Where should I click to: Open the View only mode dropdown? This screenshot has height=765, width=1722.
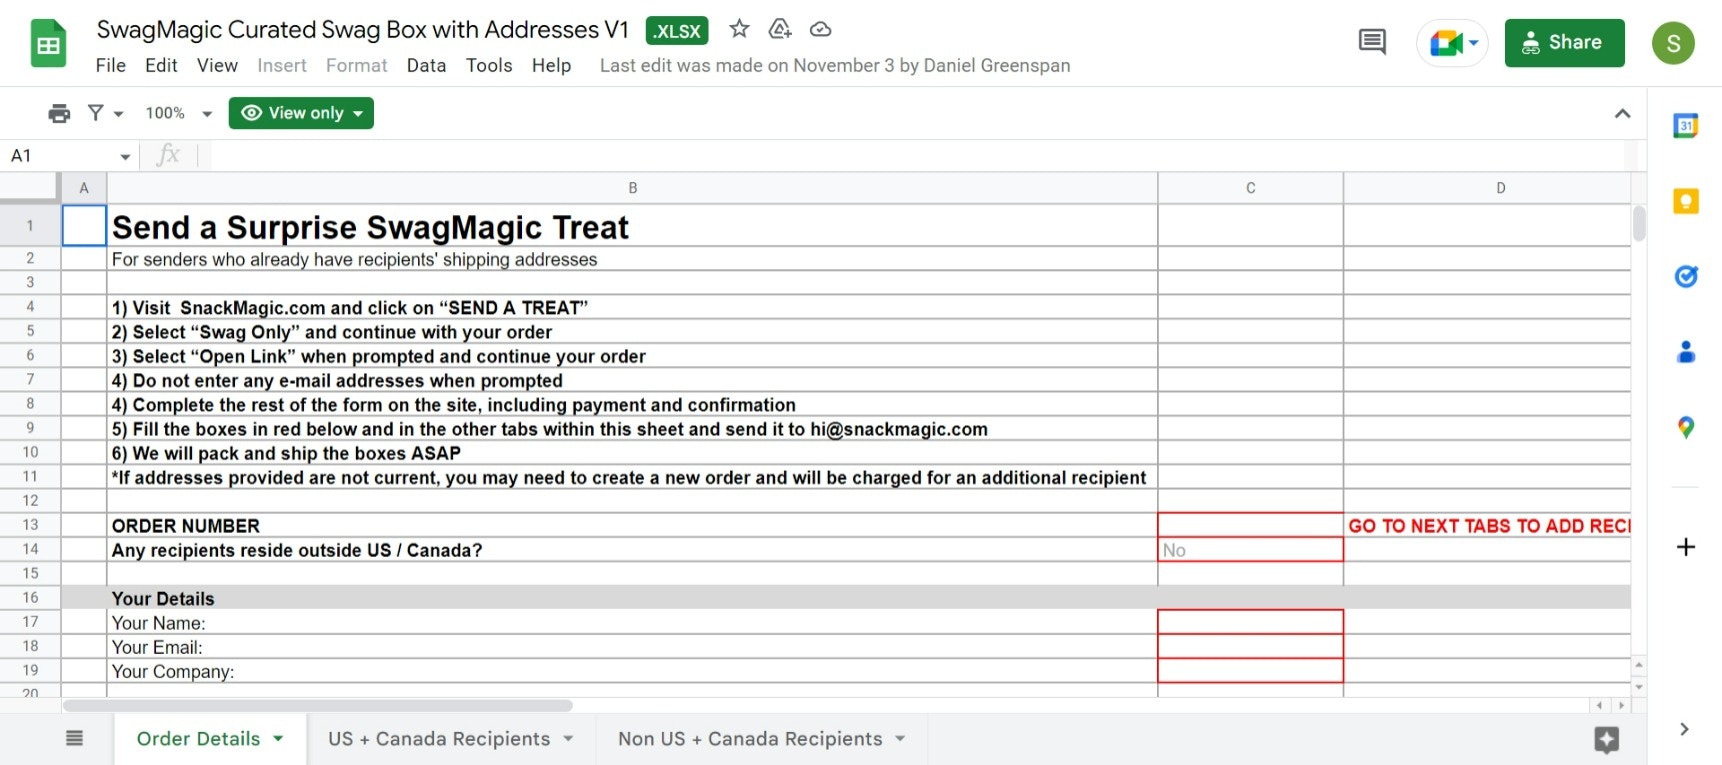pos(301,113)
